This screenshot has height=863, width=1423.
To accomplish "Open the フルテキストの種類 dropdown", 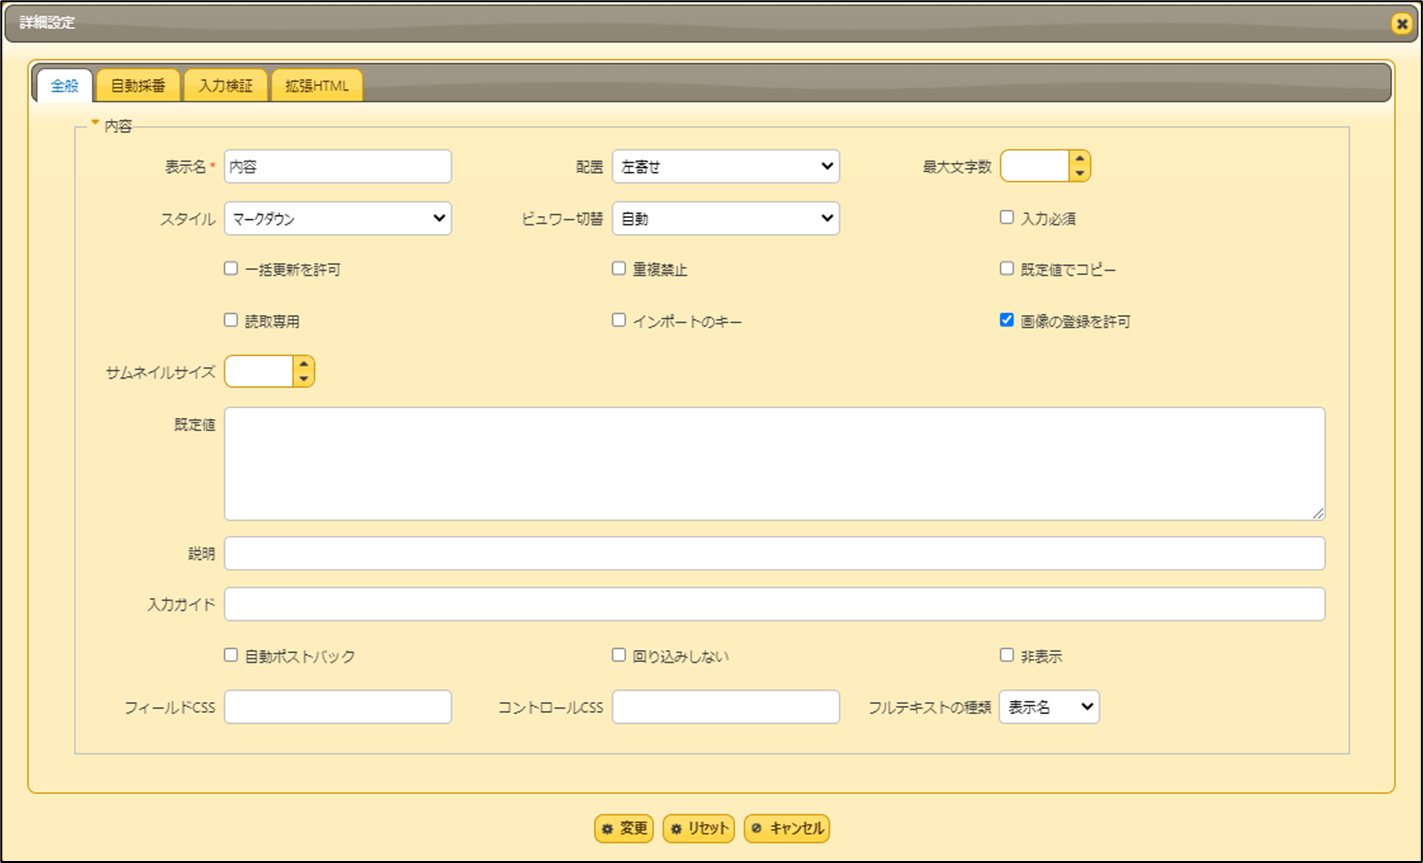I will (1048, 707).
